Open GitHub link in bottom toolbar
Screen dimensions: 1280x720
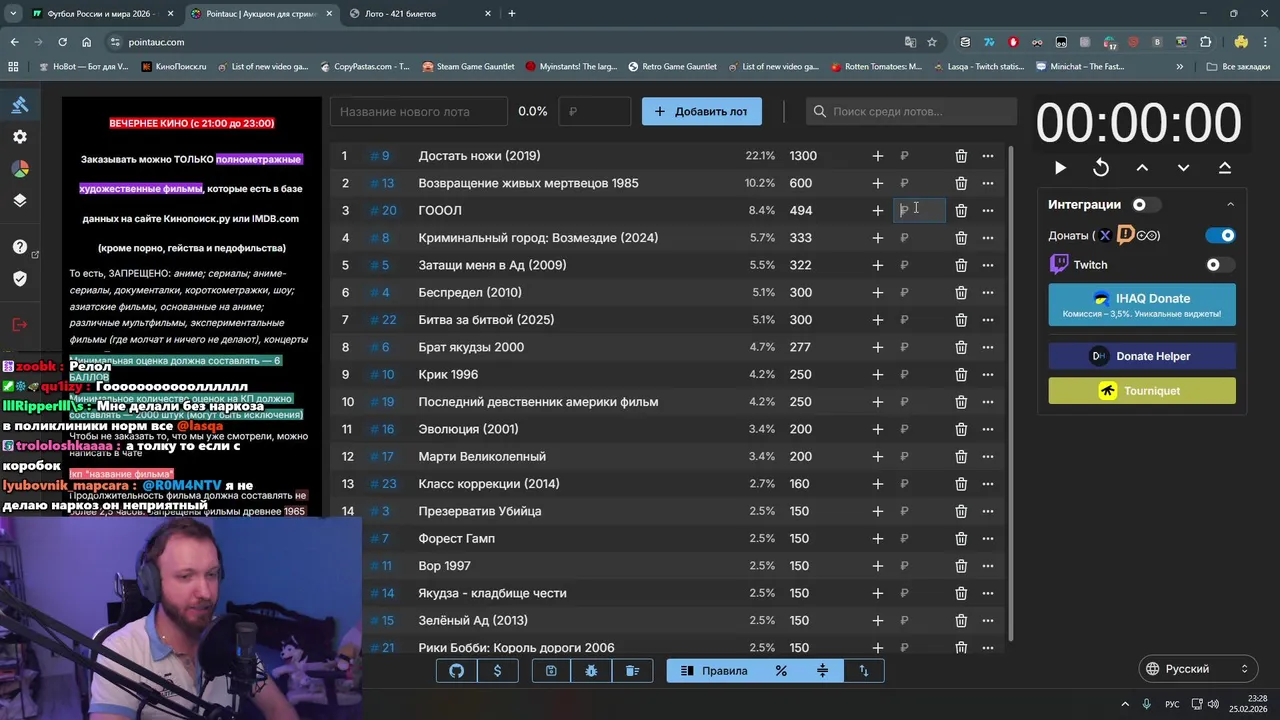[x=457, y=671]
